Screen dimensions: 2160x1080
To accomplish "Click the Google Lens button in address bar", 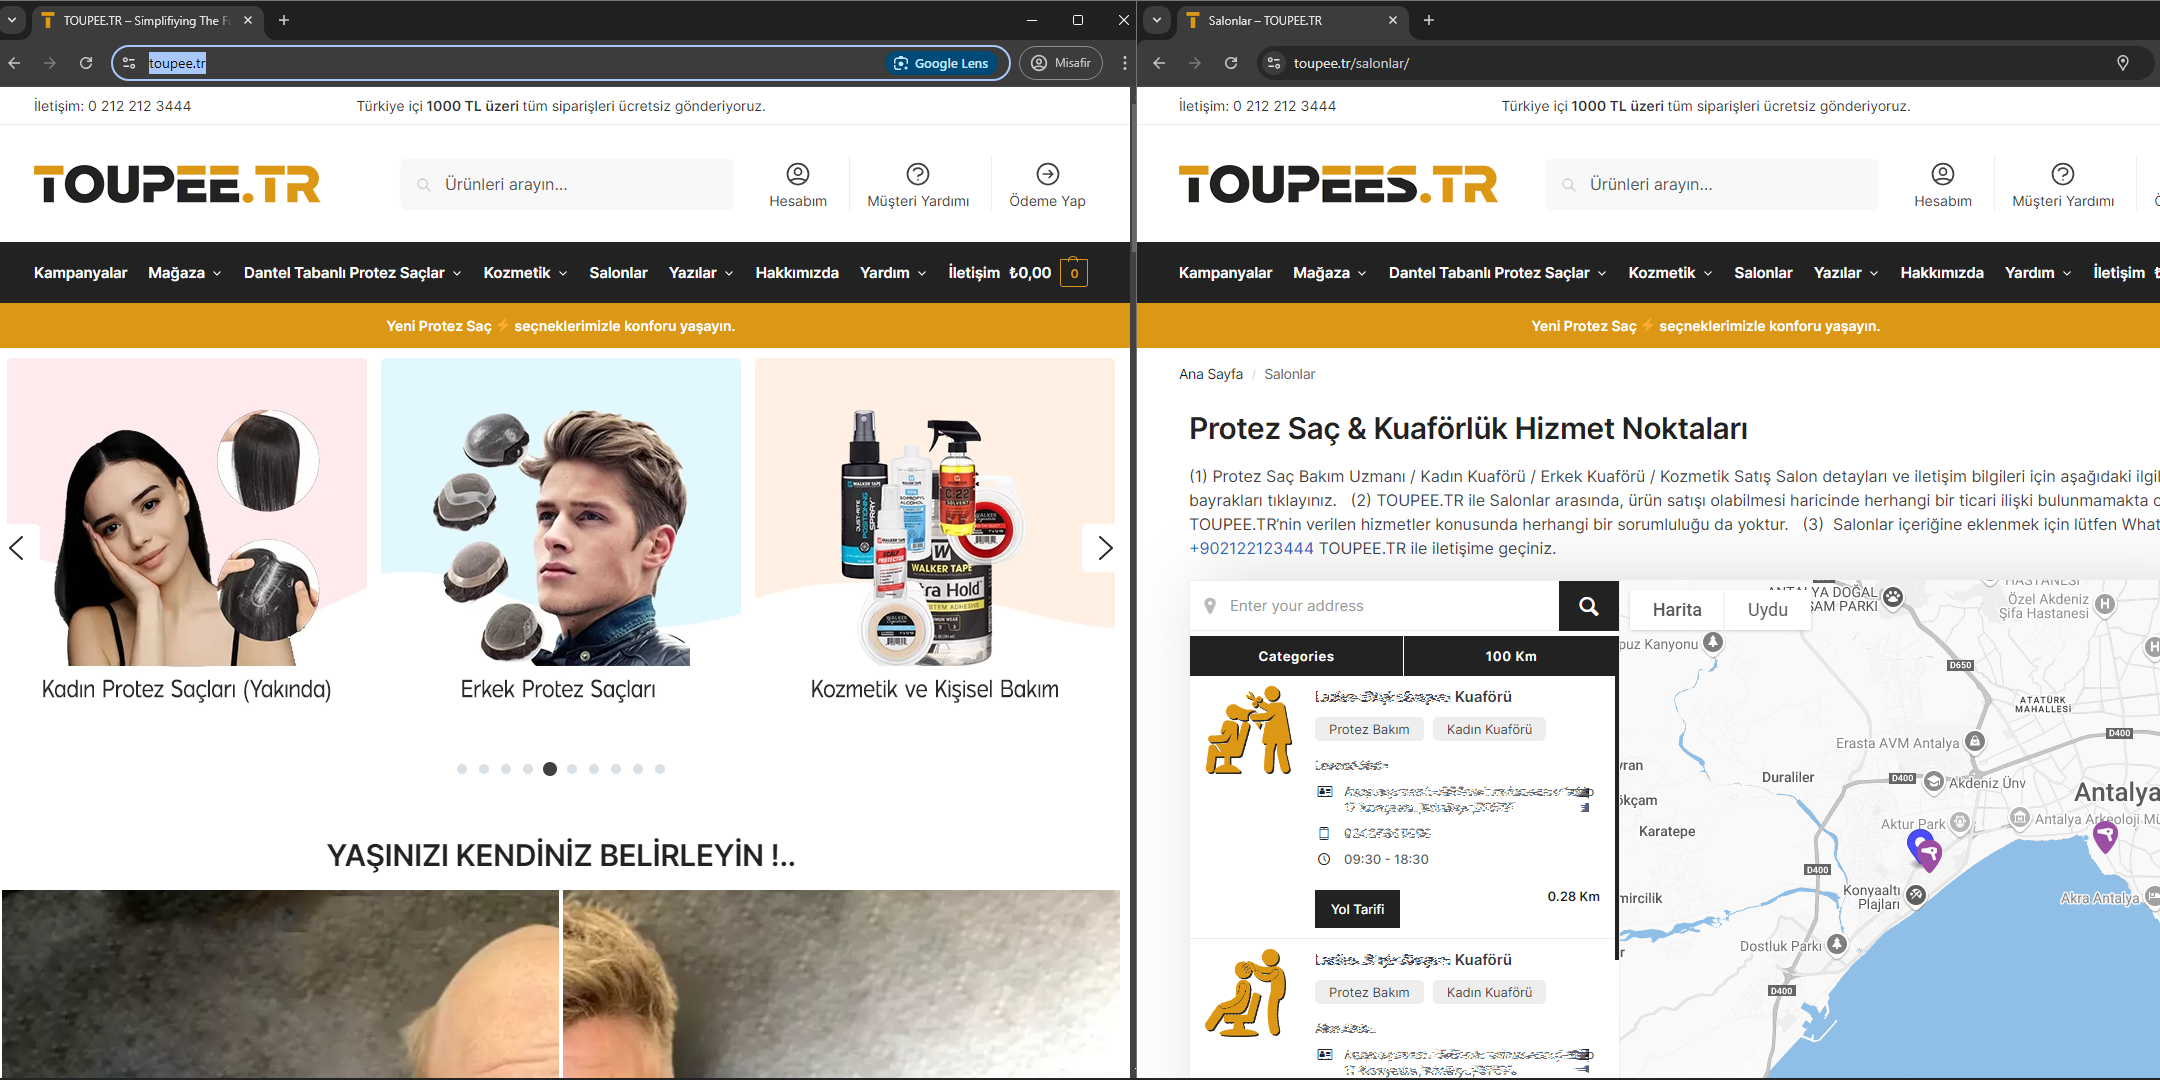I will (x=941, y=63).
